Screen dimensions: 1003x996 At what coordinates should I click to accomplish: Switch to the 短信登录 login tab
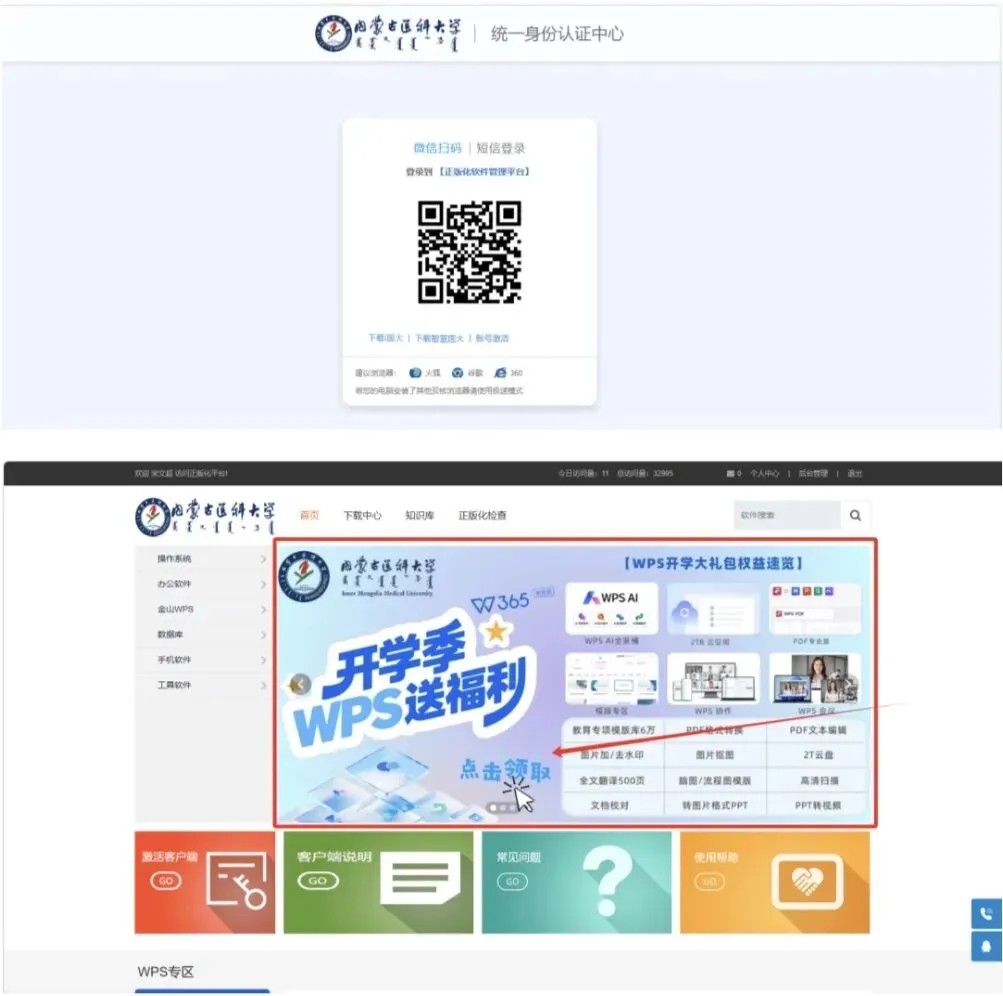click(501, 148)
